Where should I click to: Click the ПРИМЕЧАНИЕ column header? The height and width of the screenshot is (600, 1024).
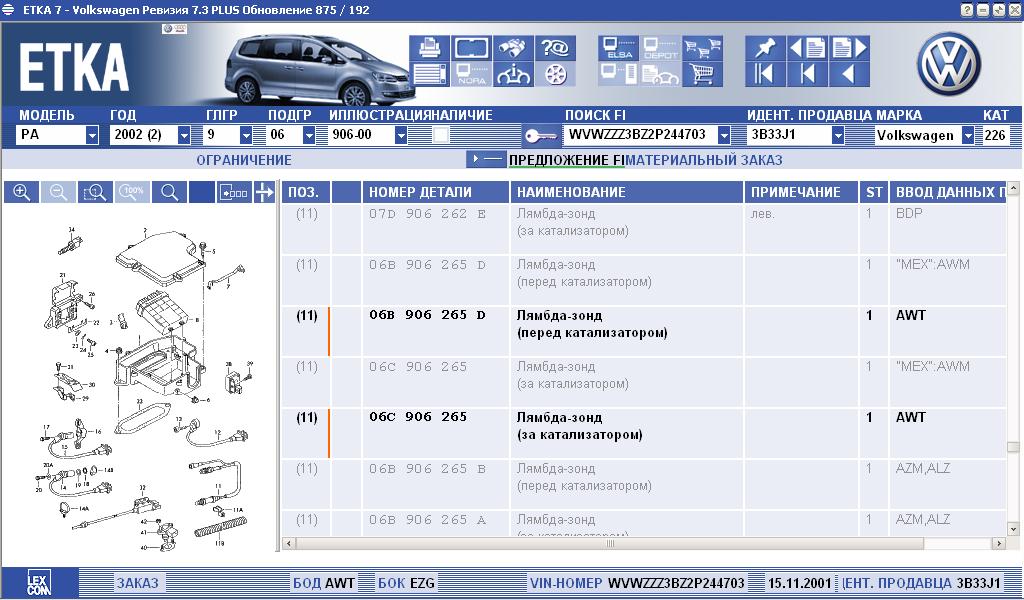[x=801, y=193]
